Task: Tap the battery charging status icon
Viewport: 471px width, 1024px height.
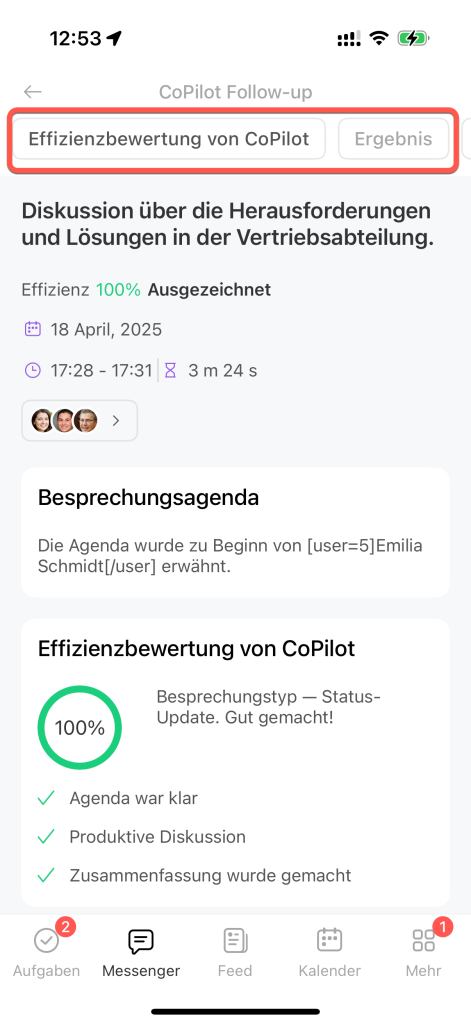Action: tap(412, 39)
